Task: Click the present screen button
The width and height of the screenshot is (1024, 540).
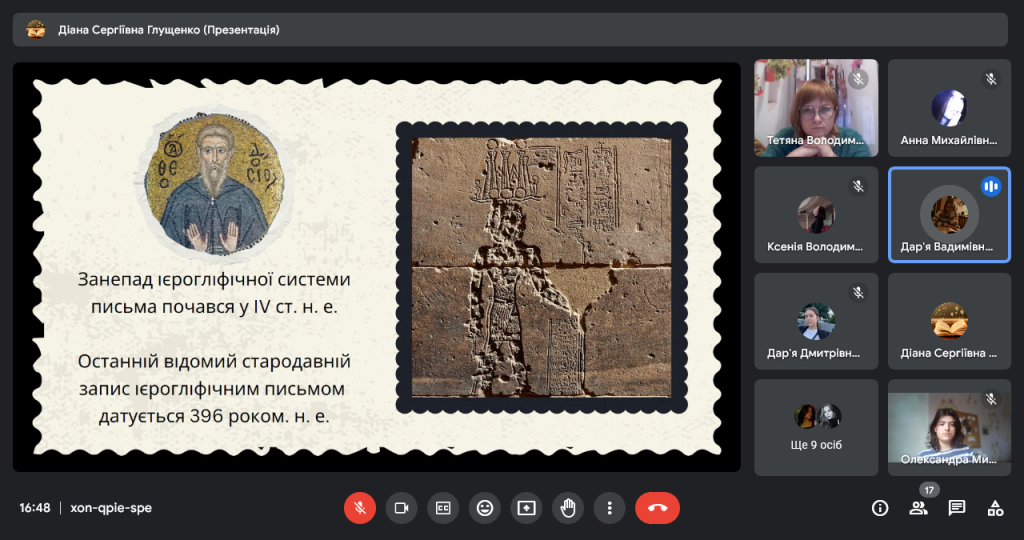Action: 526,508
